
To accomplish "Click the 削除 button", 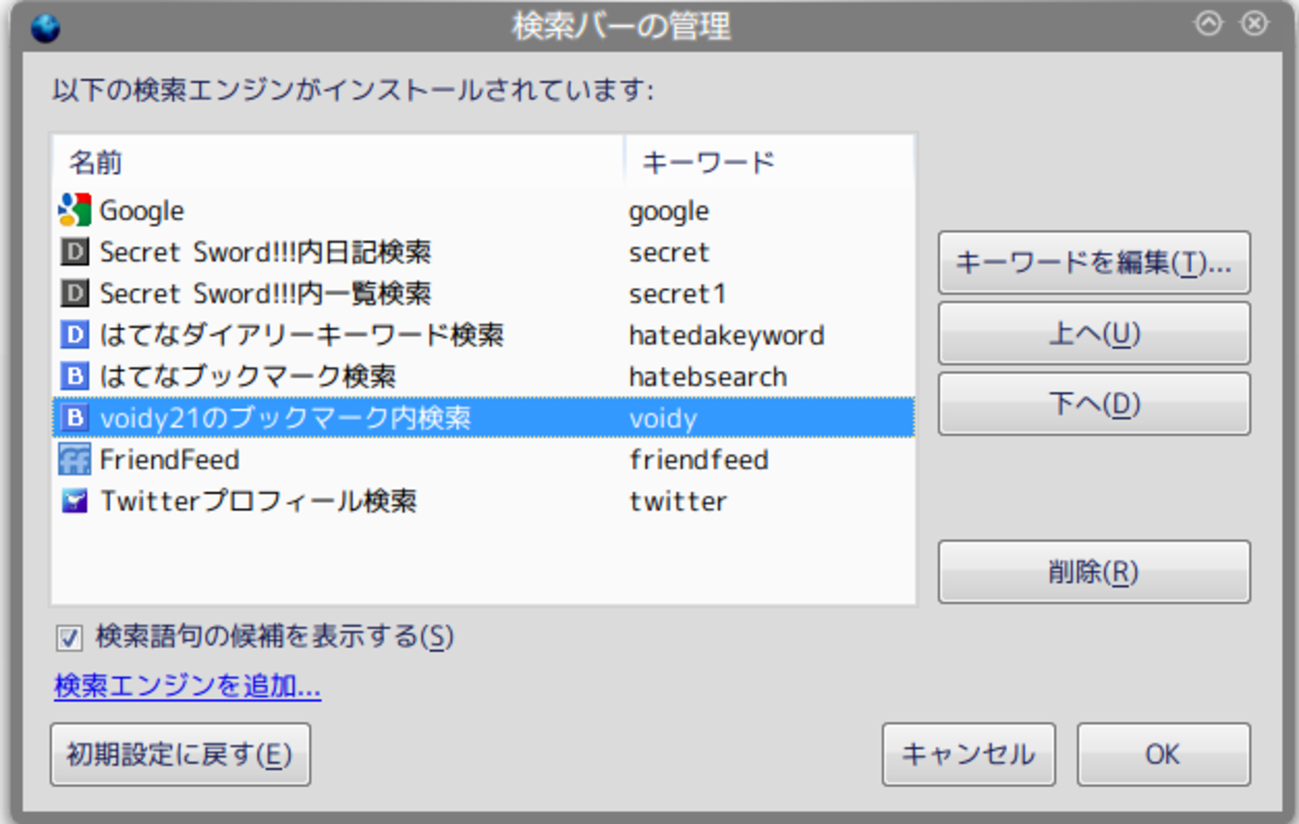I will pos(1094,572).
